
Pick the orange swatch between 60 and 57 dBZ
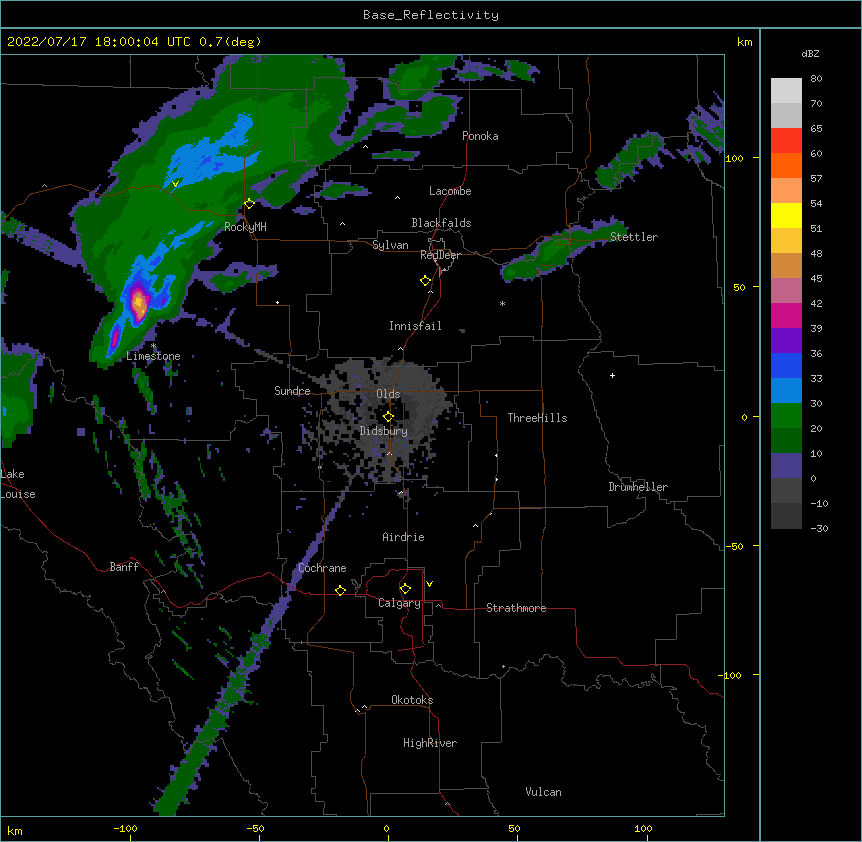pyautogui.click(x=786, y=165)
